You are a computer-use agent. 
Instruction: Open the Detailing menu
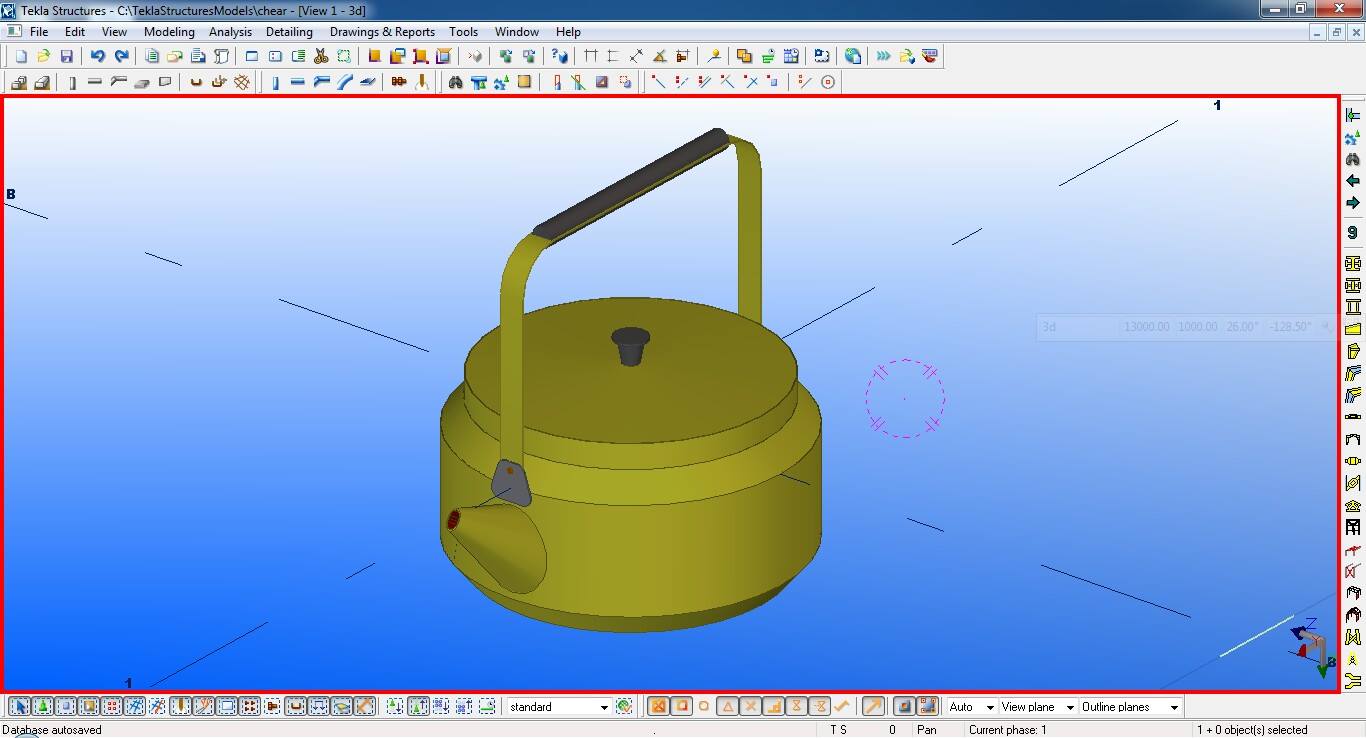[289, 32]
